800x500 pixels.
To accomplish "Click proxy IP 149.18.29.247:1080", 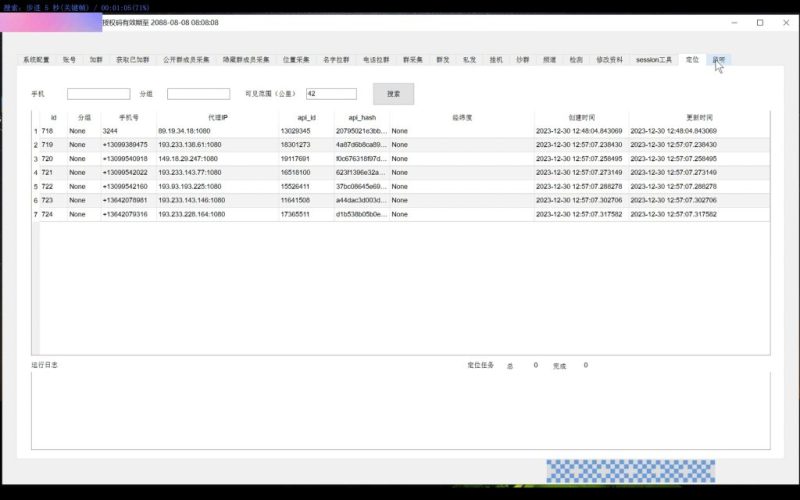I will click(x=218, y=159).
